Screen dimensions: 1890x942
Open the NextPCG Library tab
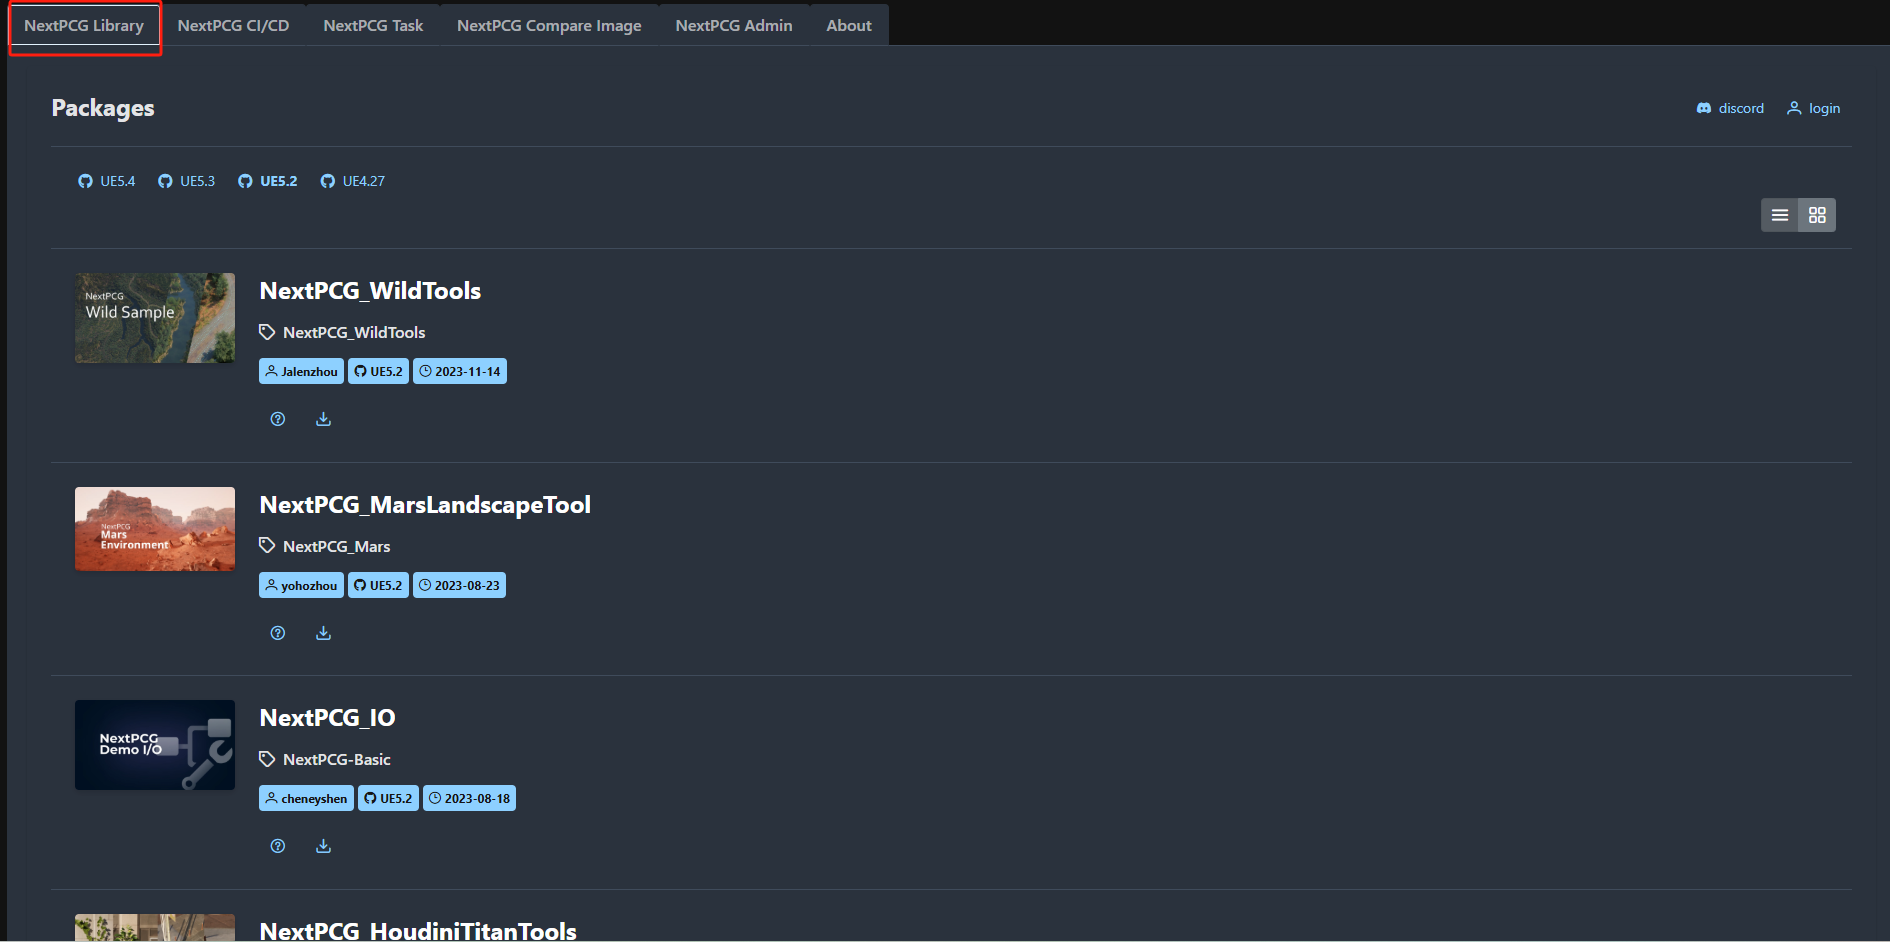(x=84, y=25)
